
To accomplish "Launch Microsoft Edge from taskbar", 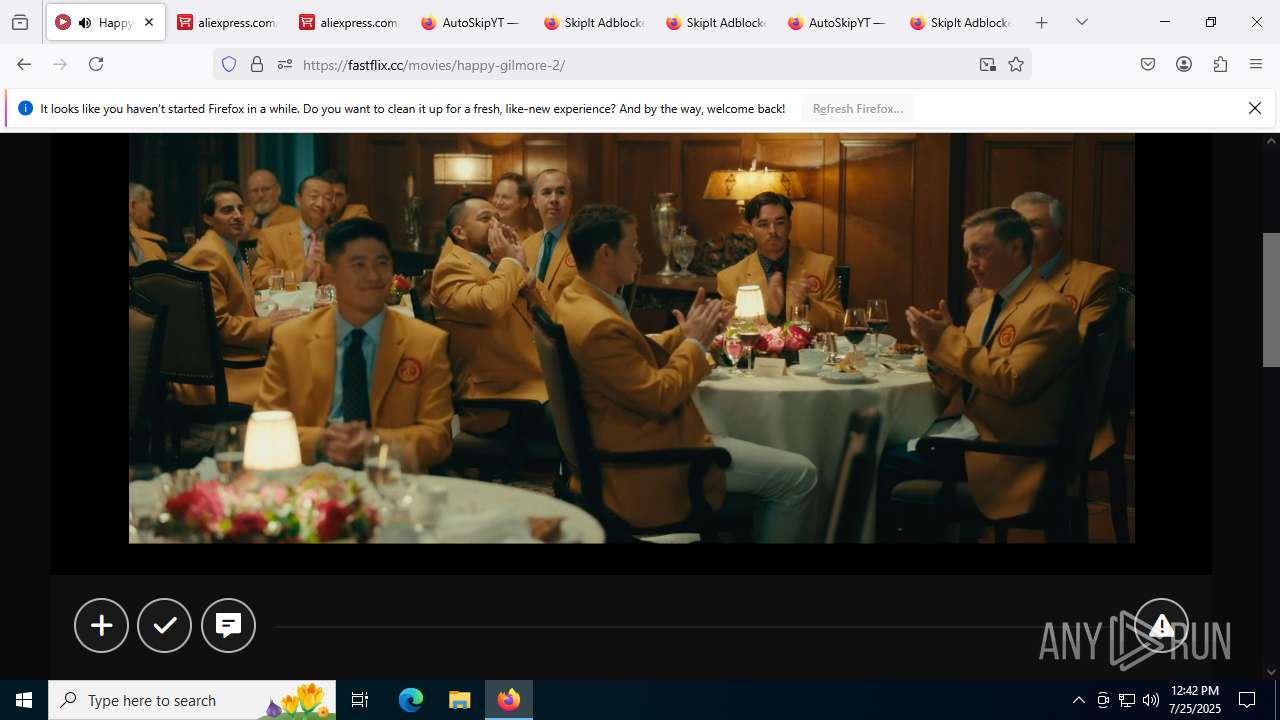I will point(411,700).
